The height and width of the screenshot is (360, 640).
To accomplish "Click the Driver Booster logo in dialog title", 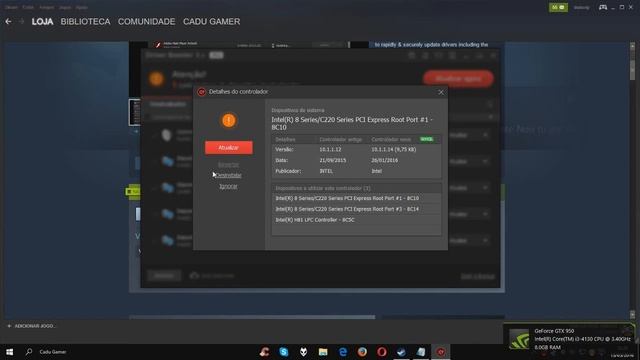I will pos(201,92).
